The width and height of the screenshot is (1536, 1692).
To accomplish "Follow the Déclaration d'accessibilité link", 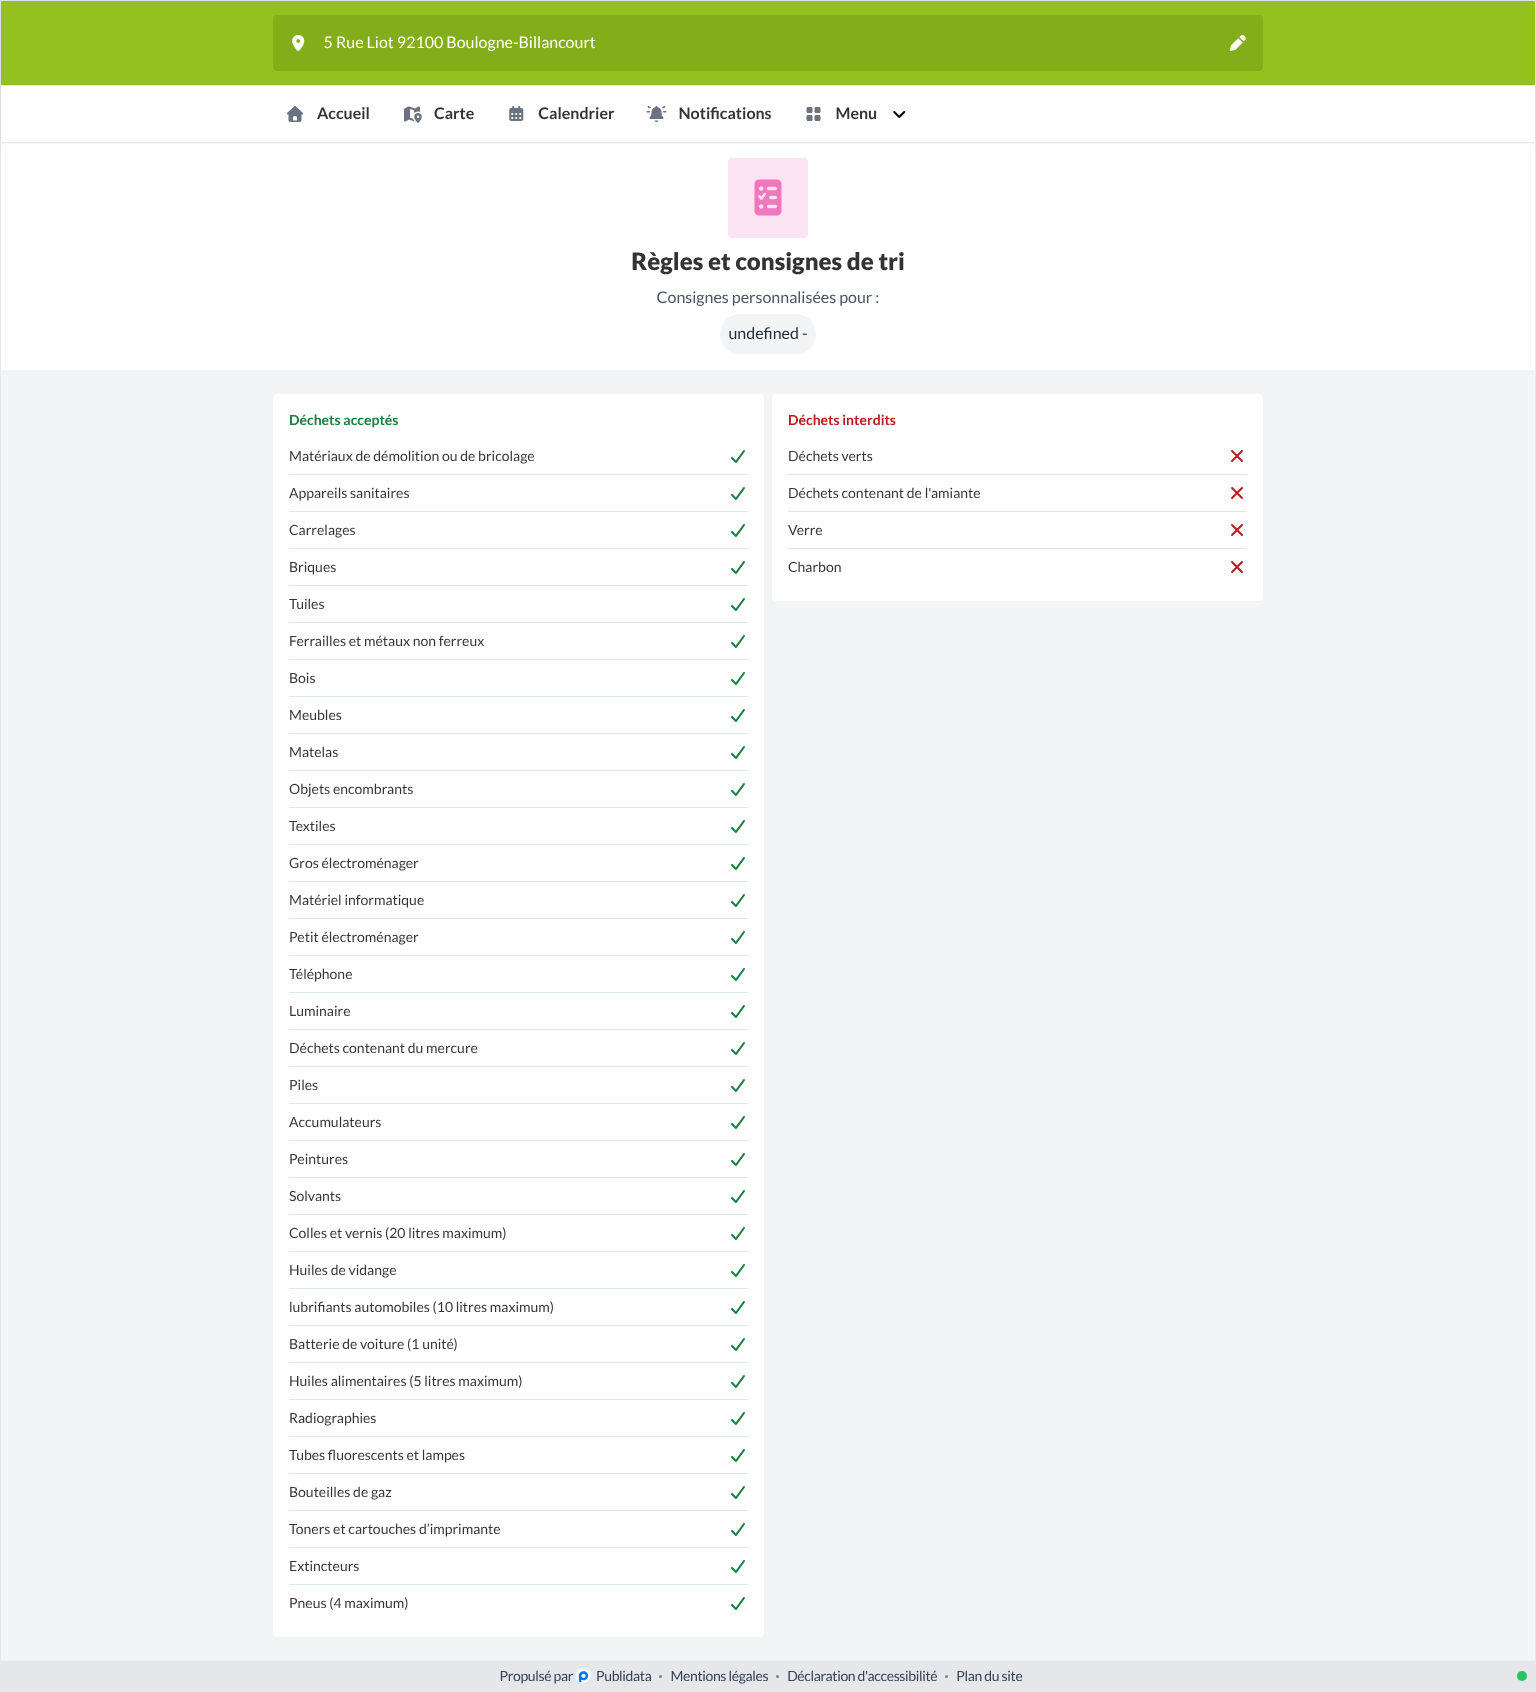I will coord(862,1676).
